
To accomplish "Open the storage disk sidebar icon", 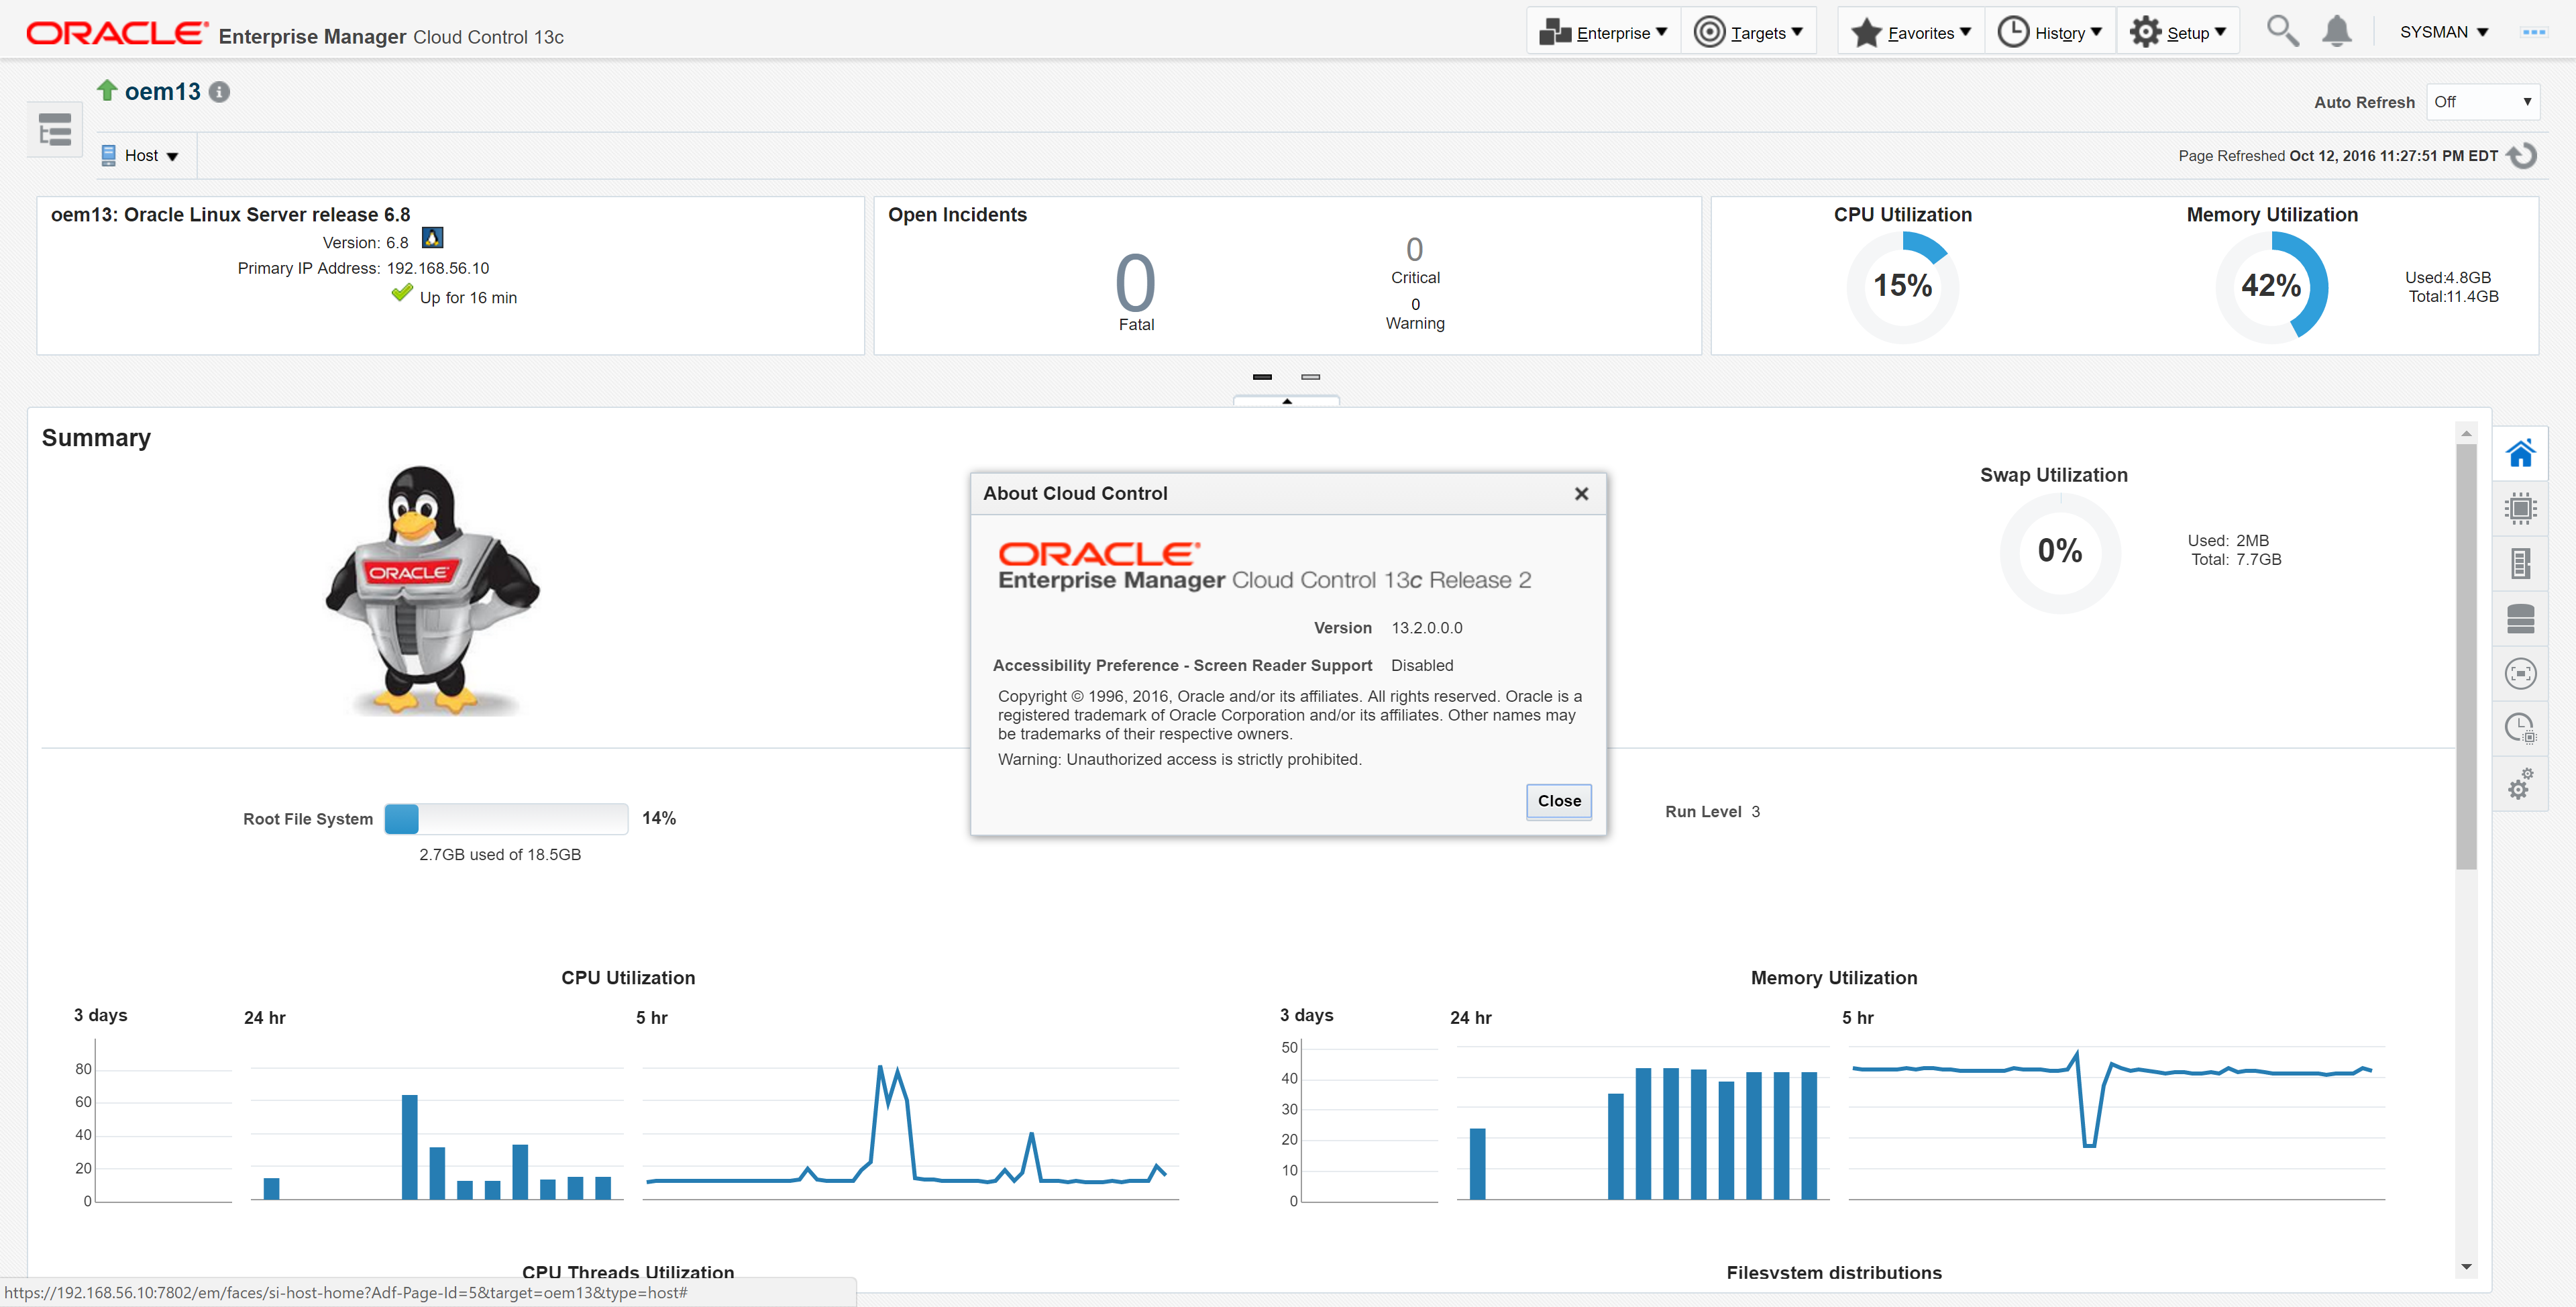I will tap(2520, 619).
